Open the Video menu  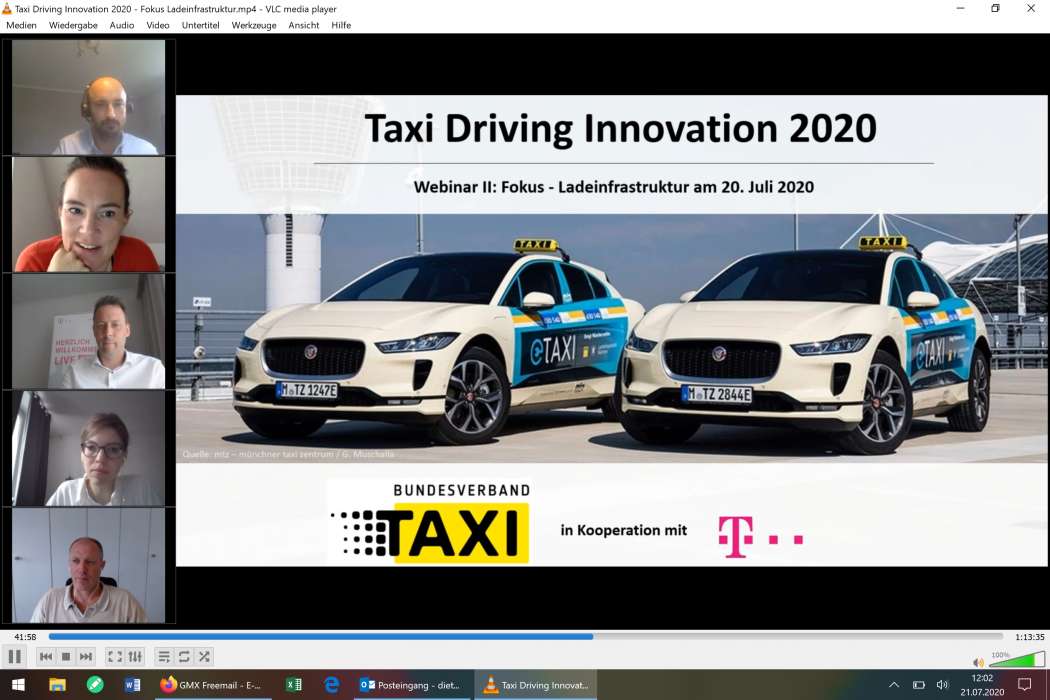(x=158, y=25)
